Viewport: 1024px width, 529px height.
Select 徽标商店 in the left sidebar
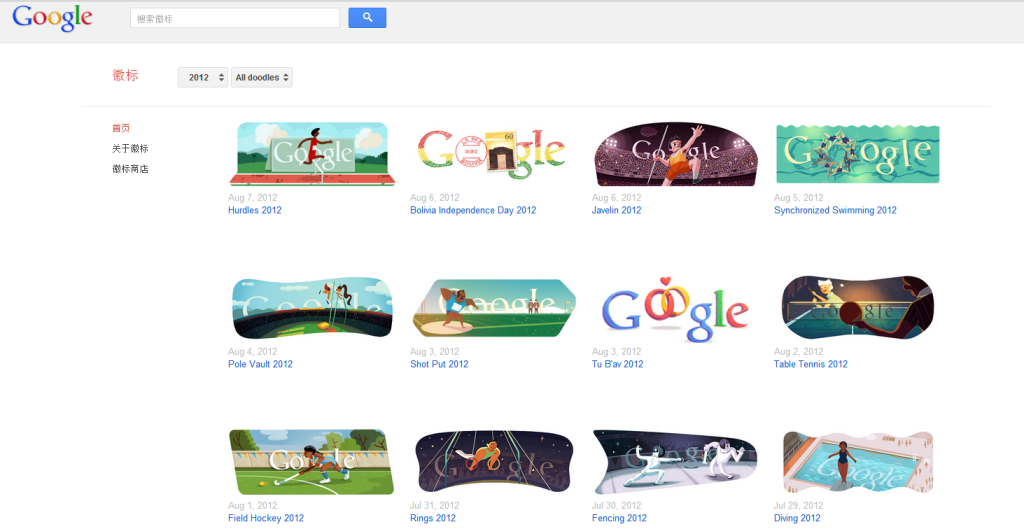[x=130, y=168]
